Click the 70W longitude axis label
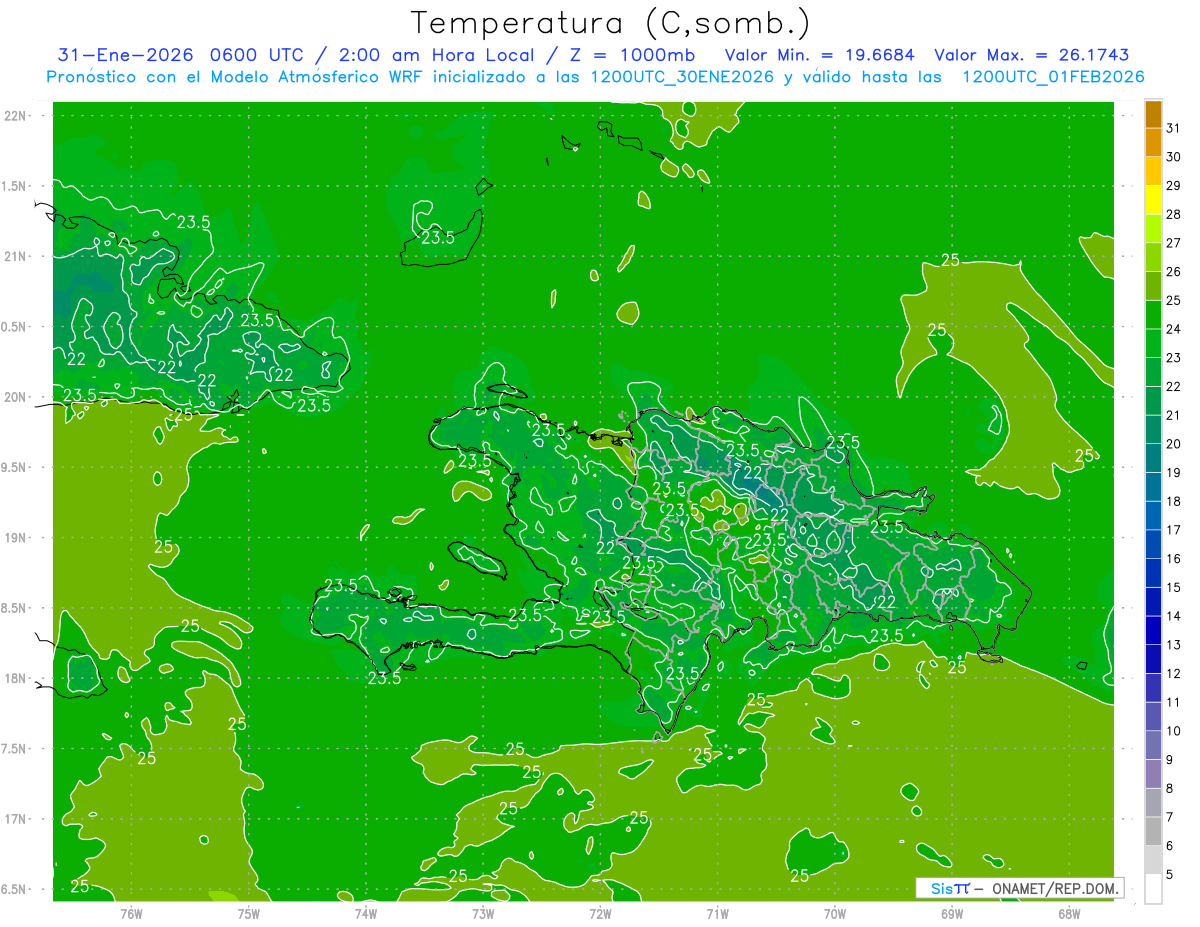Viewport: 1200px width, 927px height. 835,913
